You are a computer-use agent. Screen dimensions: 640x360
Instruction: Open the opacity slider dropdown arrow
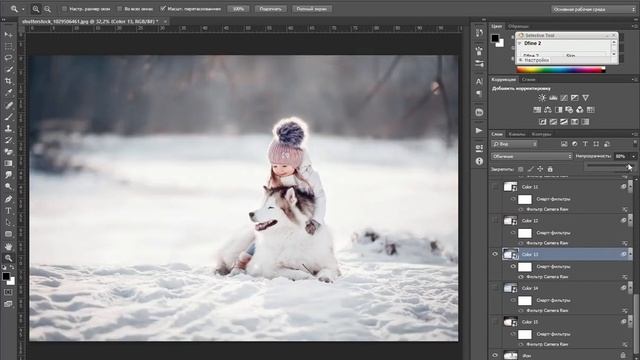tap(633, 156)
